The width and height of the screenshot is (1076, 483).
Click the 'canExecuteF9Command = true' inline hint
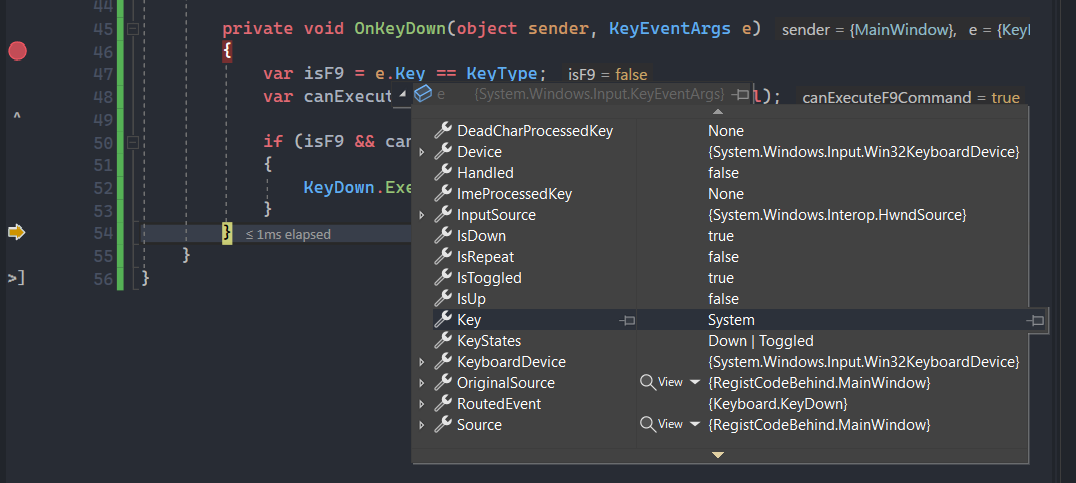[x=911, y=98]
